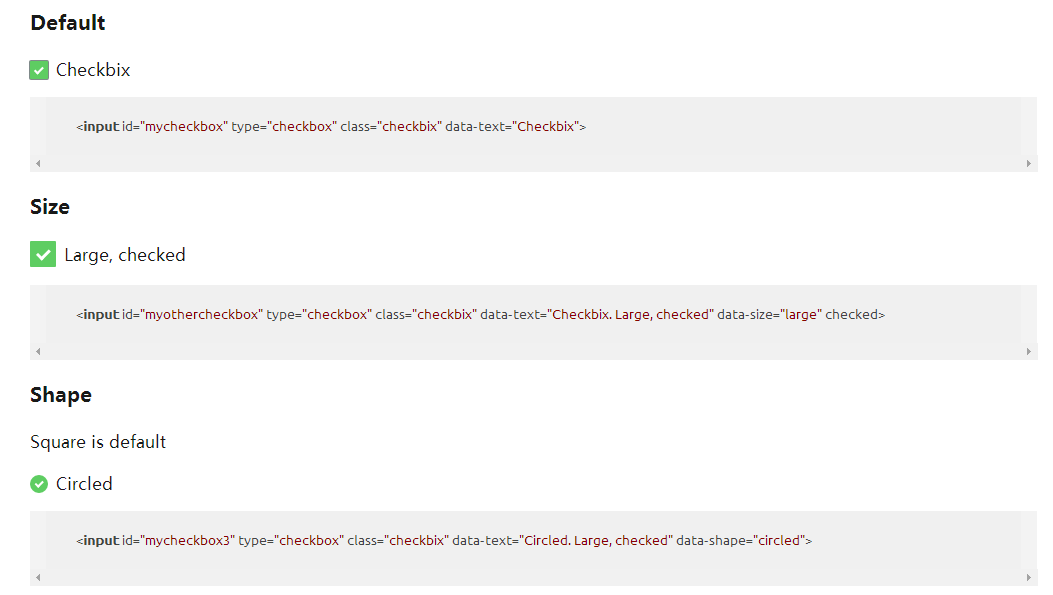The width and height of the screenshot is (1053, 595).
Task: Click the data-size="large" code snippet line
Action: 481,314
